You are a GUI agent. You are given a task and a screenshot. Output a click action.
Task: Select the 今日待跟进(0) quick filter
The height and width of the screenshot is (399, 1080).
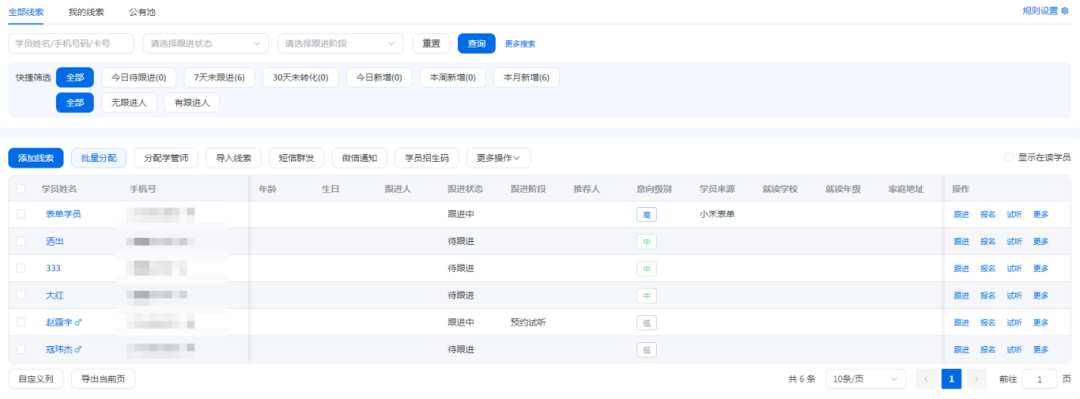pos(138,77)
